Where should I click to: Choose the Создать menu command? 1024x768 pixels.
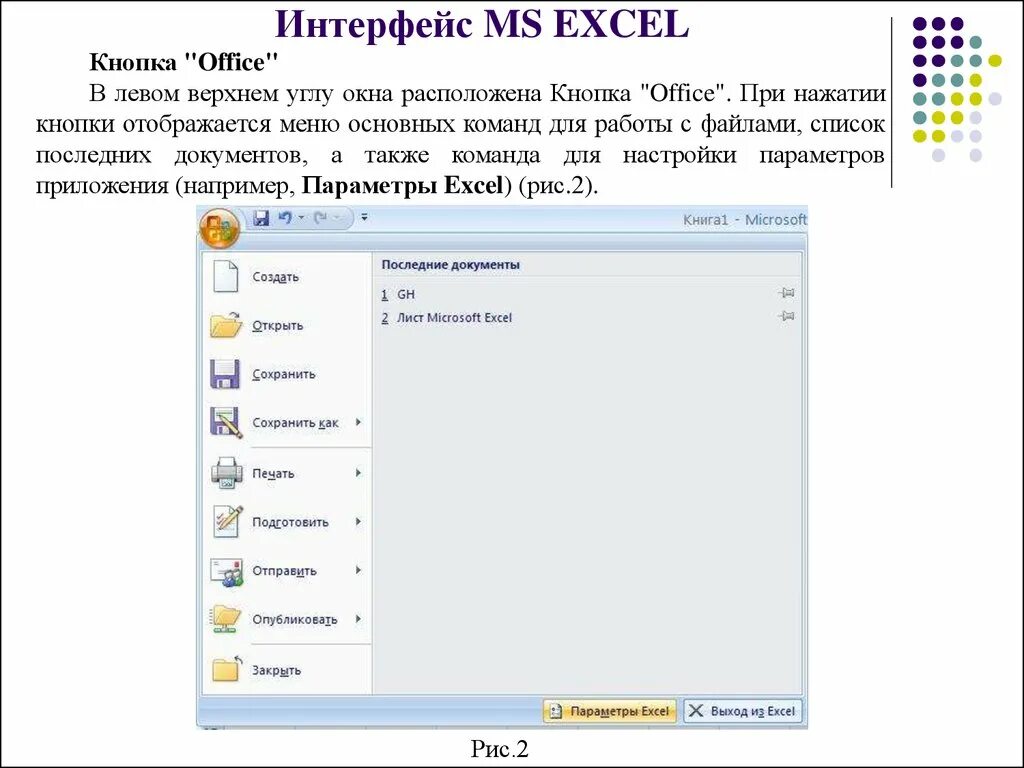coord(276,277)
